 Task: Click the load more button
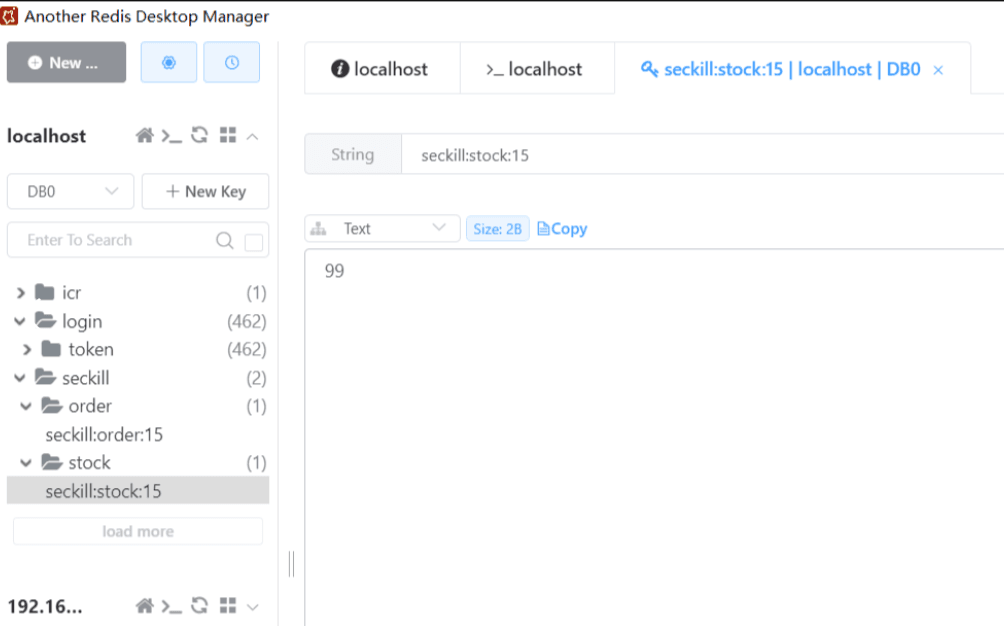coord(138,531)
